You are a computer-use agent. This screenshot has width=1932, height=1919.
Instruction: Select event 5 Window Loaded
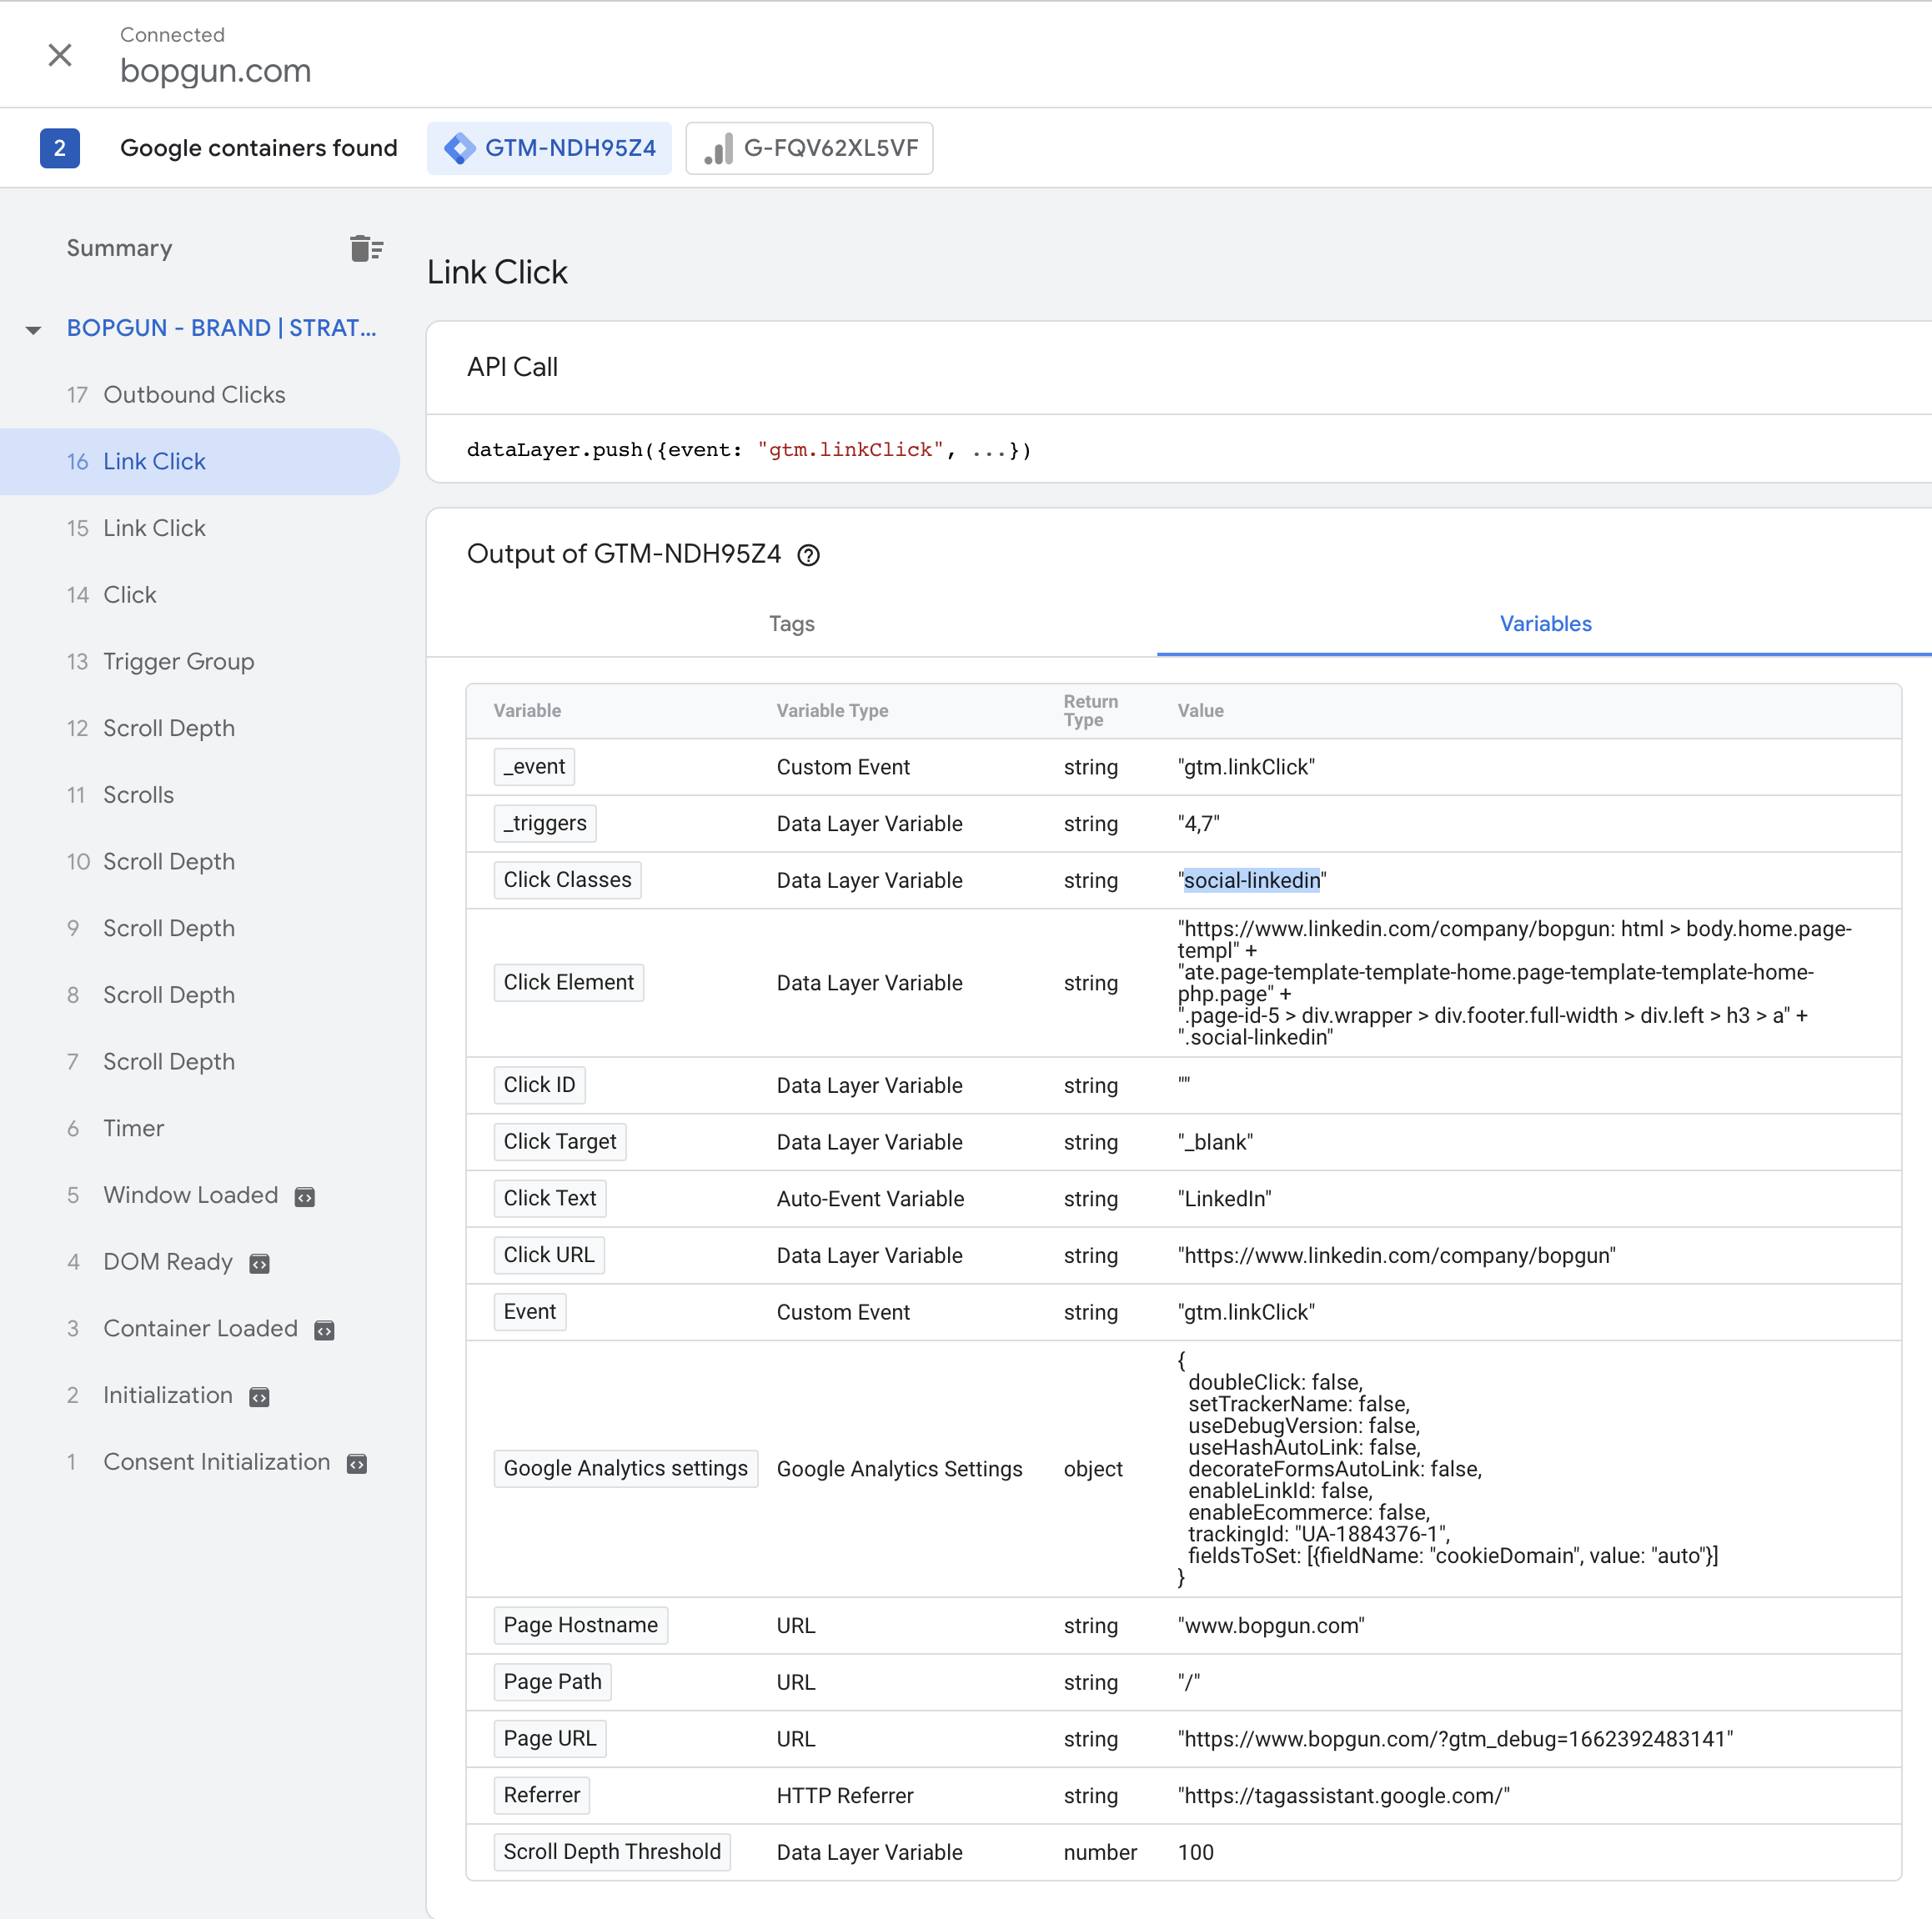tap(200, 1195)
